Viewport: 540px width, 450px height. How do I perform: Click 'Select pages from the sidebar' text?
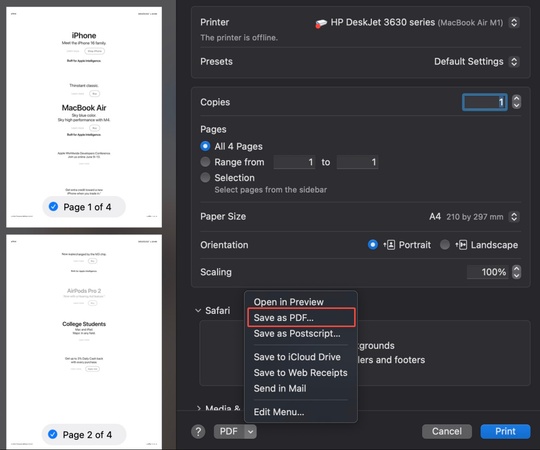[271, 190]
